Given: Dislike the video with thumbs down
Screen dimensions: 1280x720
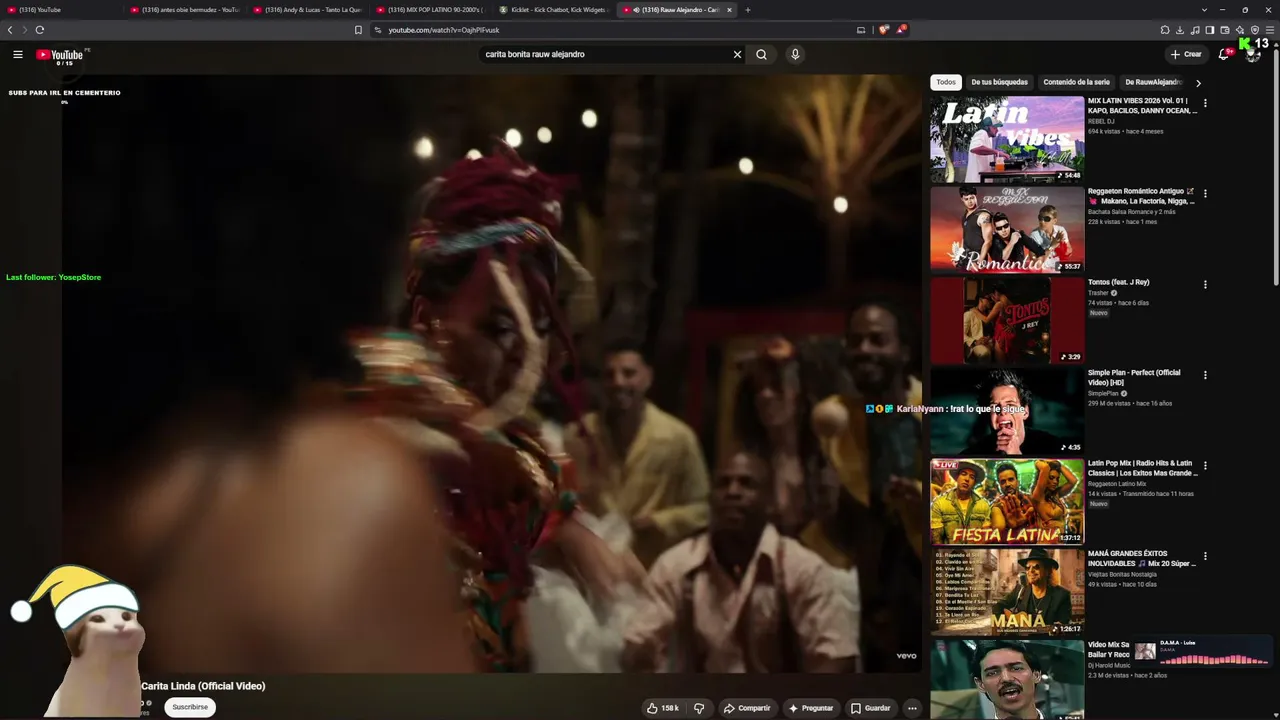Looking at the screenshot, I should (699, 708).
